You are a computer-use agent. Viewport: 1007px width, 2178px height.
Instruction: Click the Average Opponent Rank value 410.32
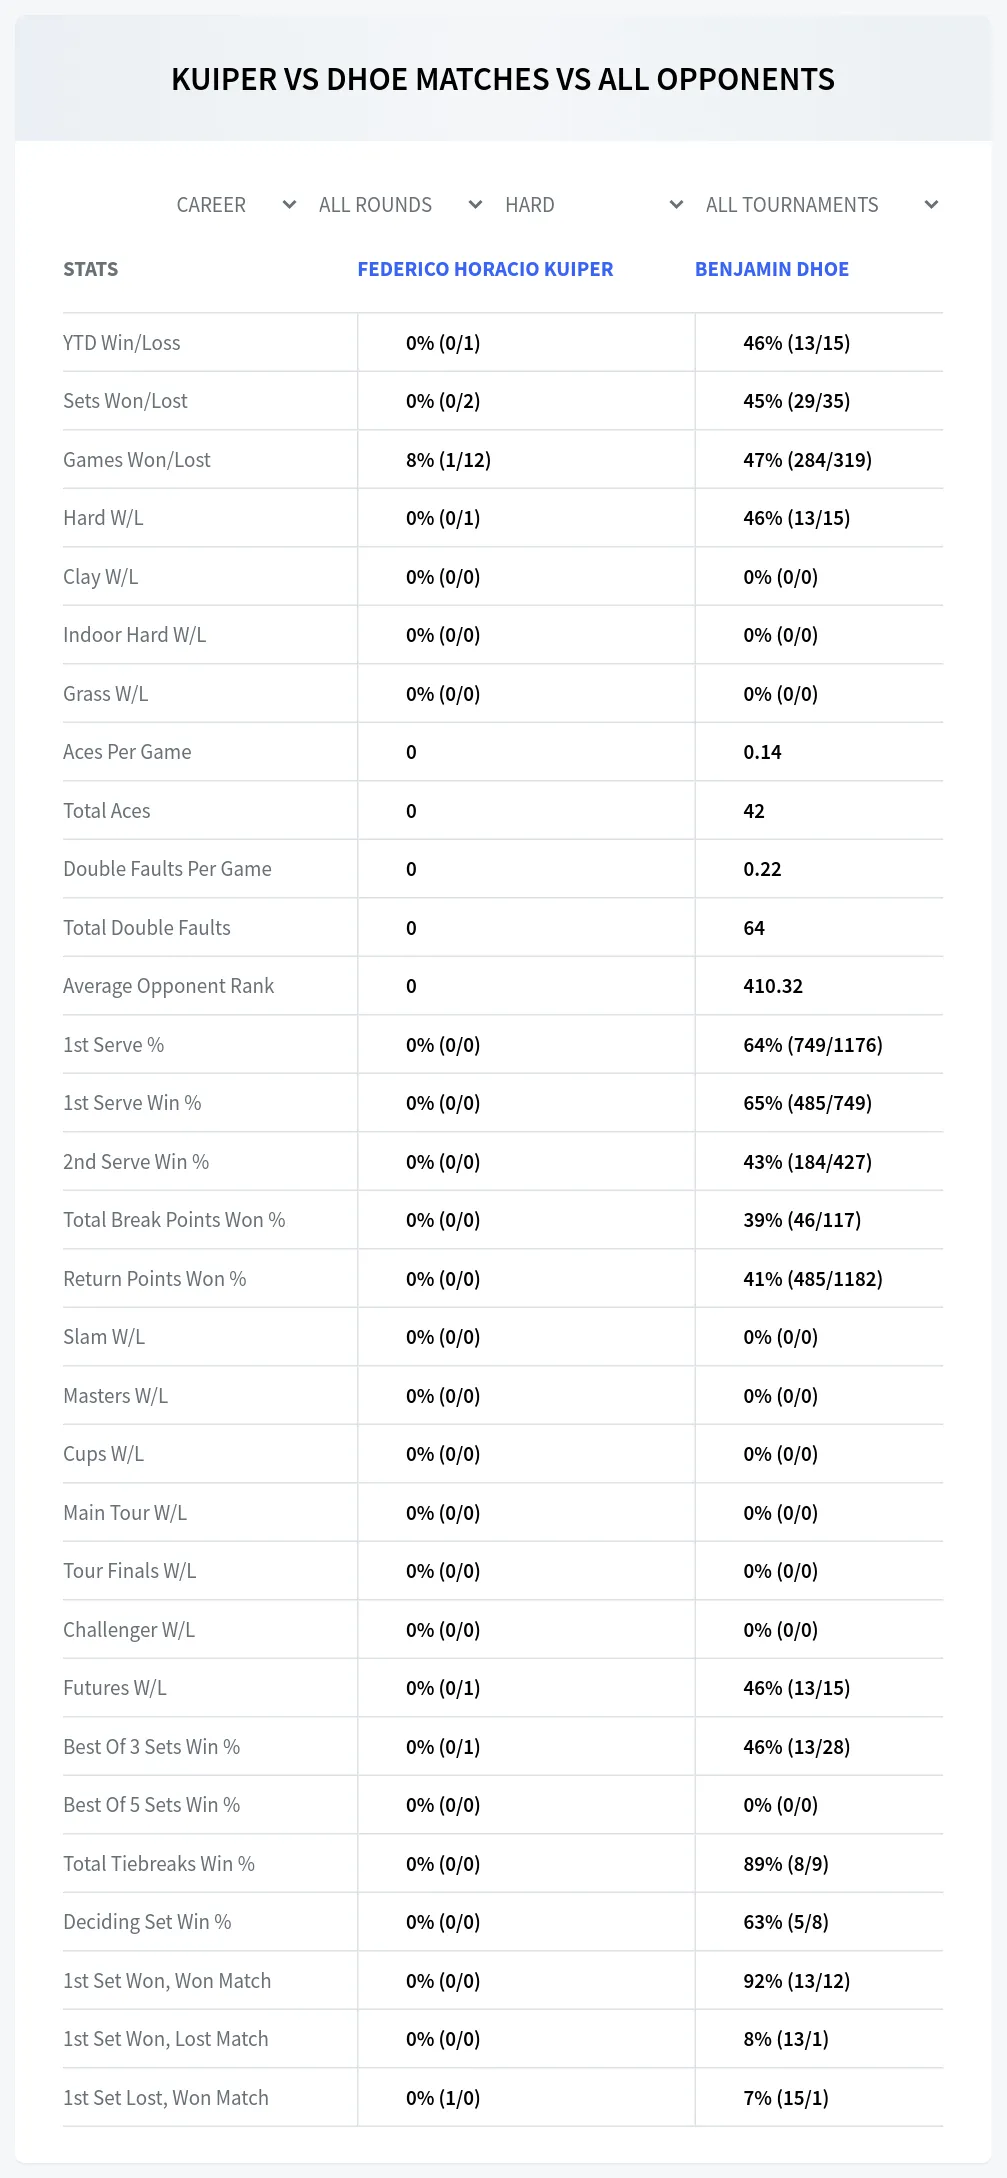pyautogui.click(x=773, y=986)
